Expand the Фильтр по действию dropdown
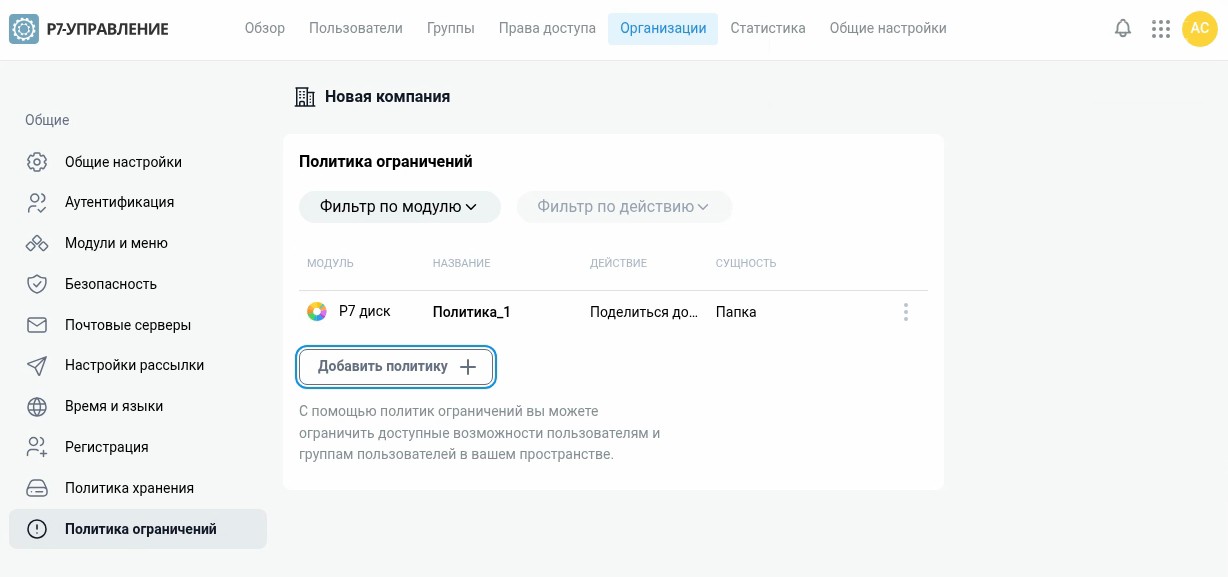 click(624, 207)
